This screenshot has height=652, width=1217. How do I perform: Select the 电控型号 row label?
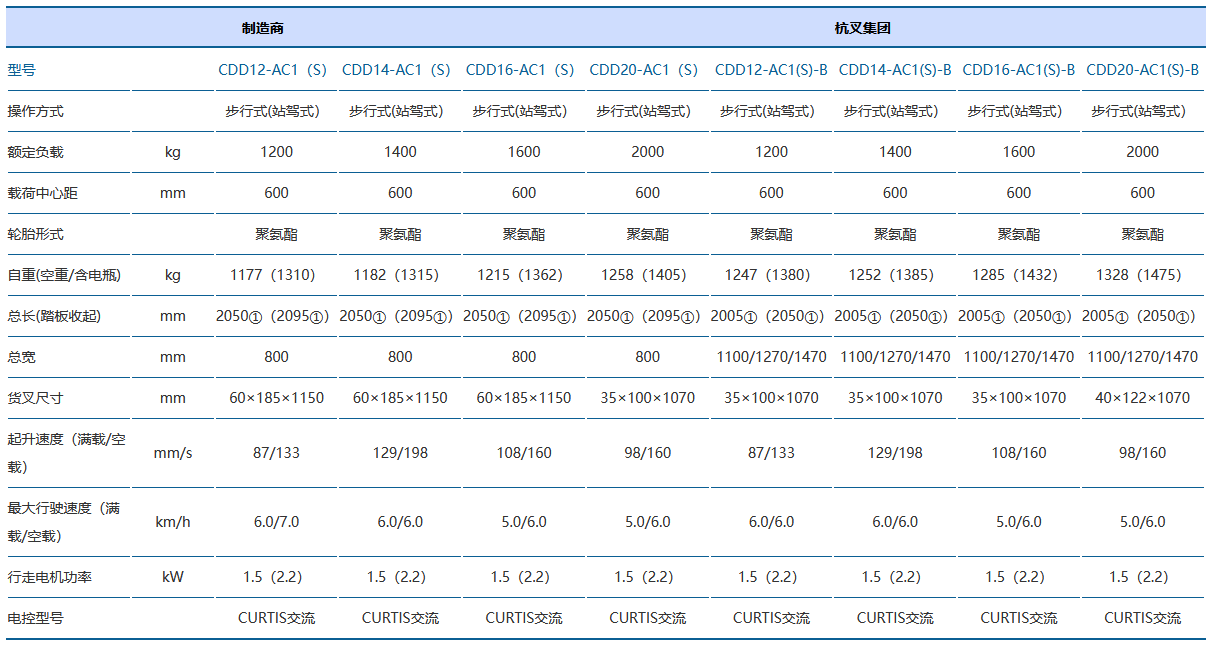pos(35,618)
